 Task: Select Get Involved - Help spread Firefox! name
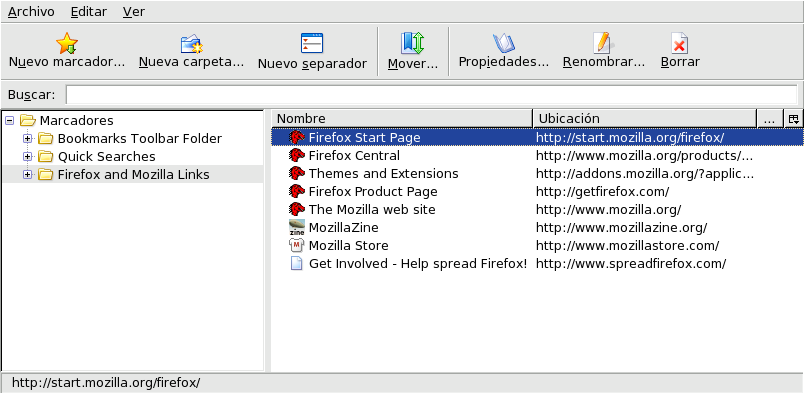(x=418, y=264)
